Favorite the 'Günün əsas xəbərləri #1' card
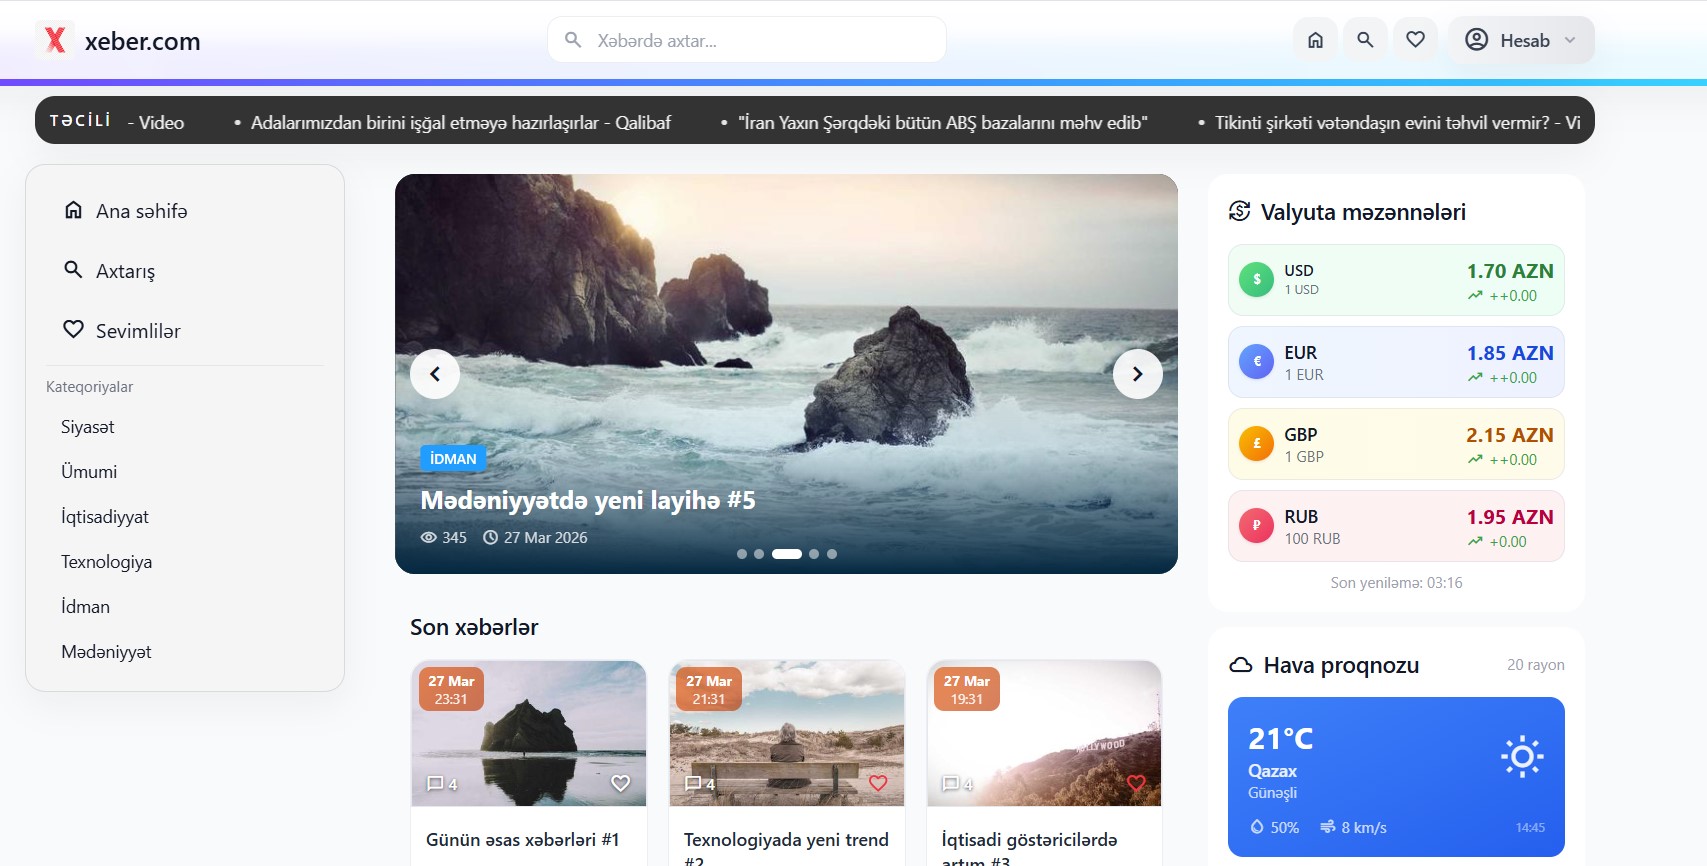 tap(620, 783)
